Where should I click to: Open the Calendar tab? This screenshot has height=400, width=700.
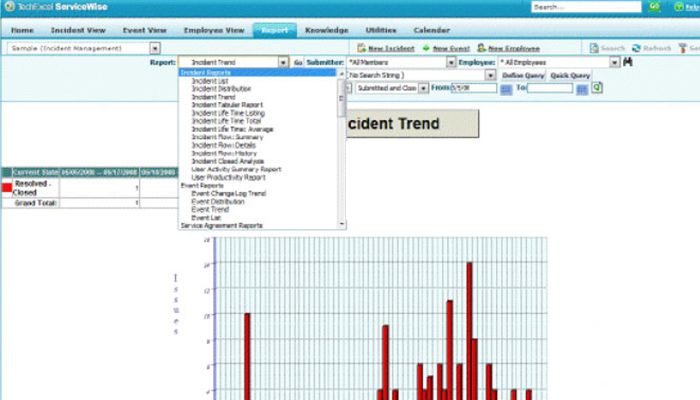(432, 30)
